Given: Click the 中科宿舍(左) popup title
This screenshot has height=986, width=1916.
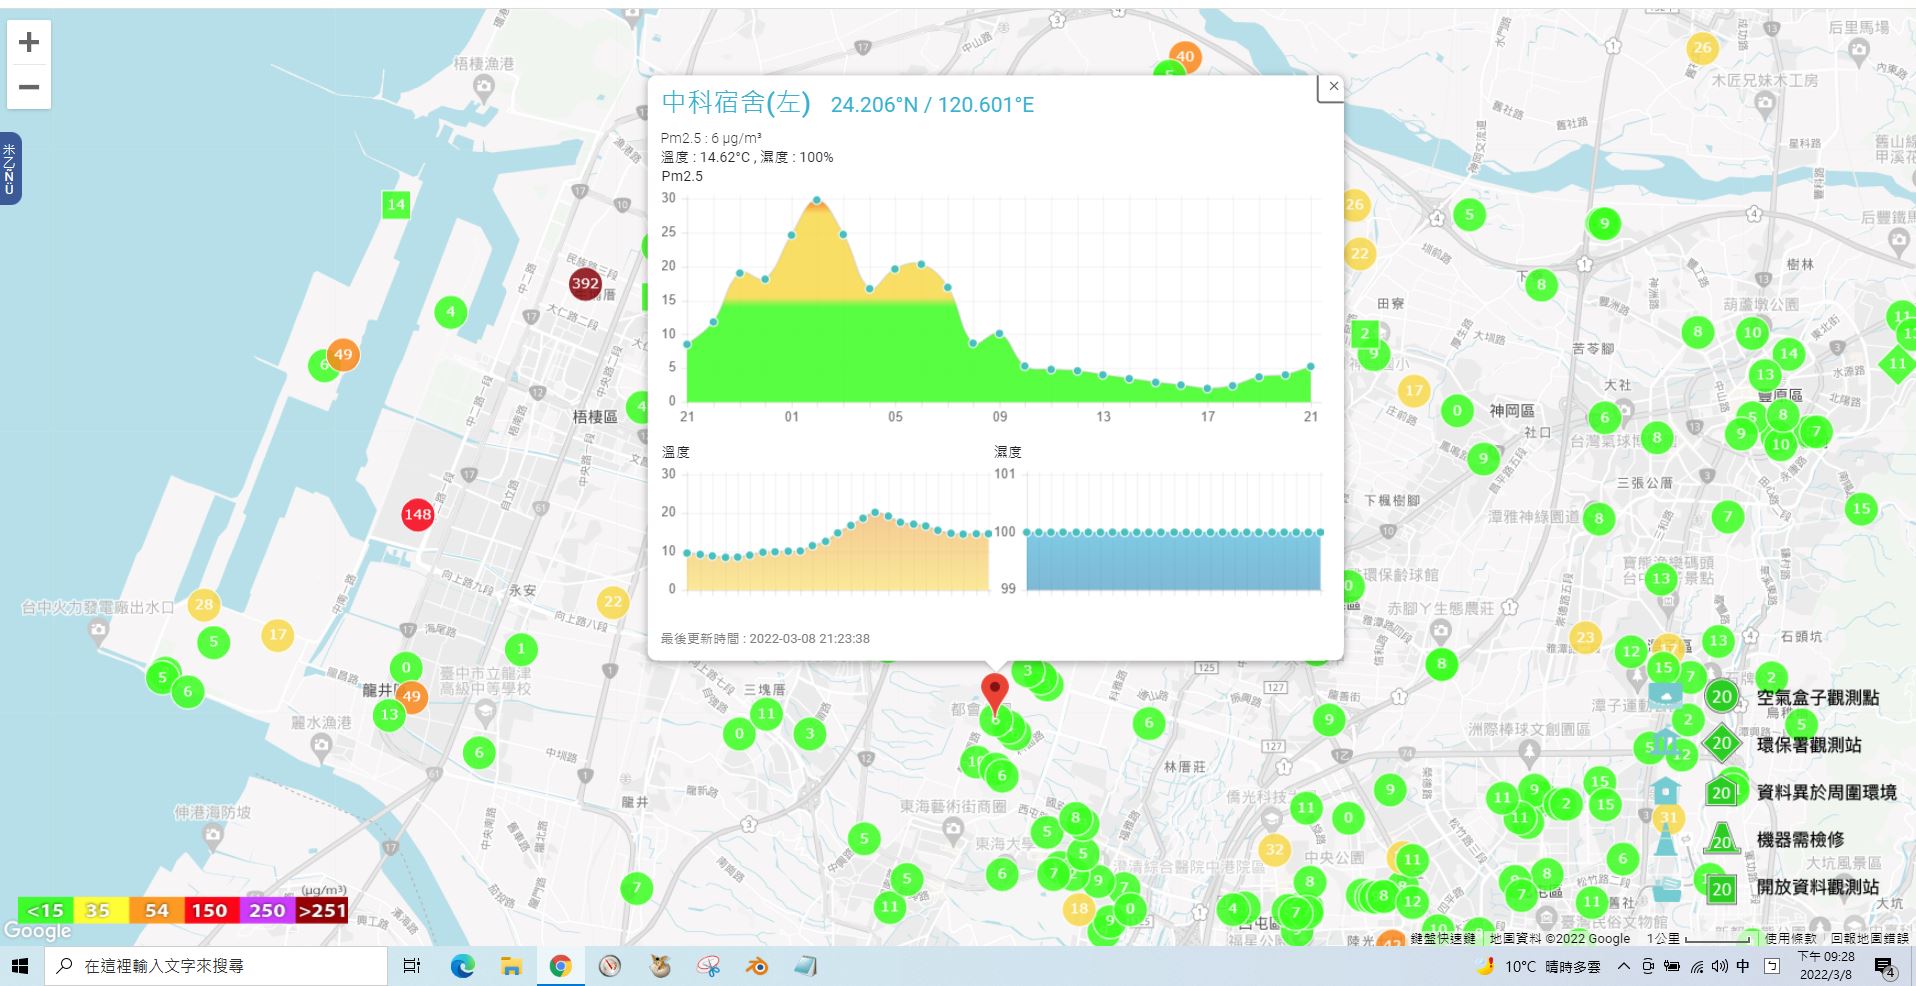Looking at the screenshot, I should tap(736, 102).
